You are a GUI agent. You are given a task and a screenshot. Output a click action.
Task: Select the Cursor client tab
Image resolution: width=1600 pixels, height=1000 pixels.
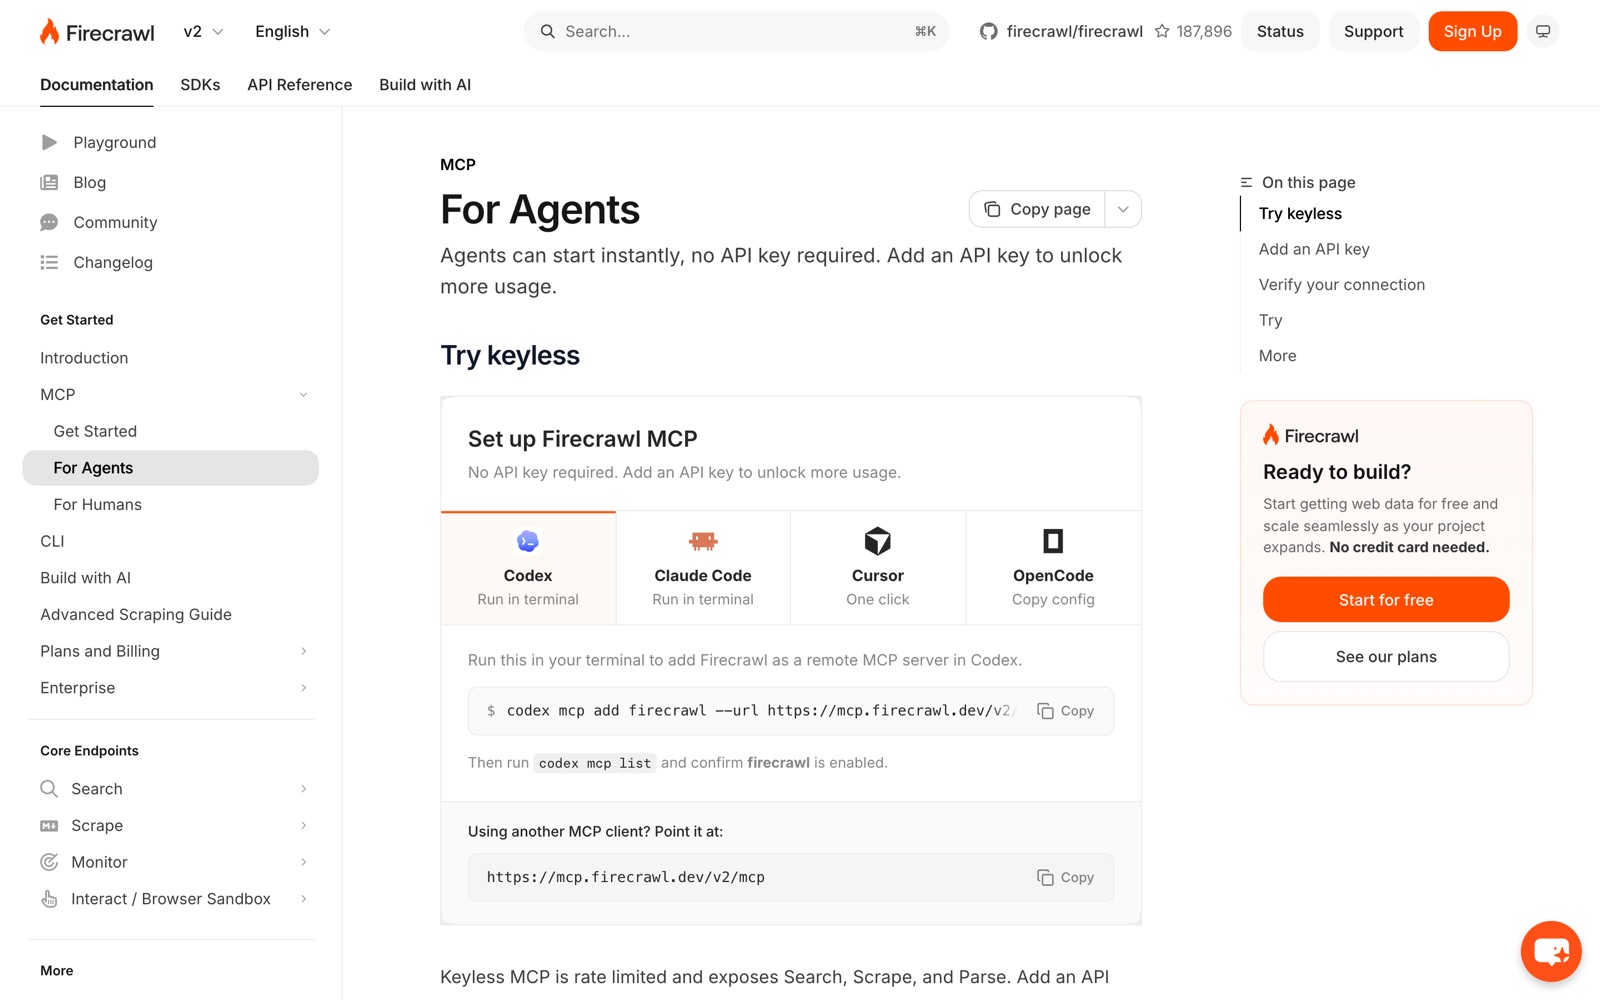pos(878,568)
